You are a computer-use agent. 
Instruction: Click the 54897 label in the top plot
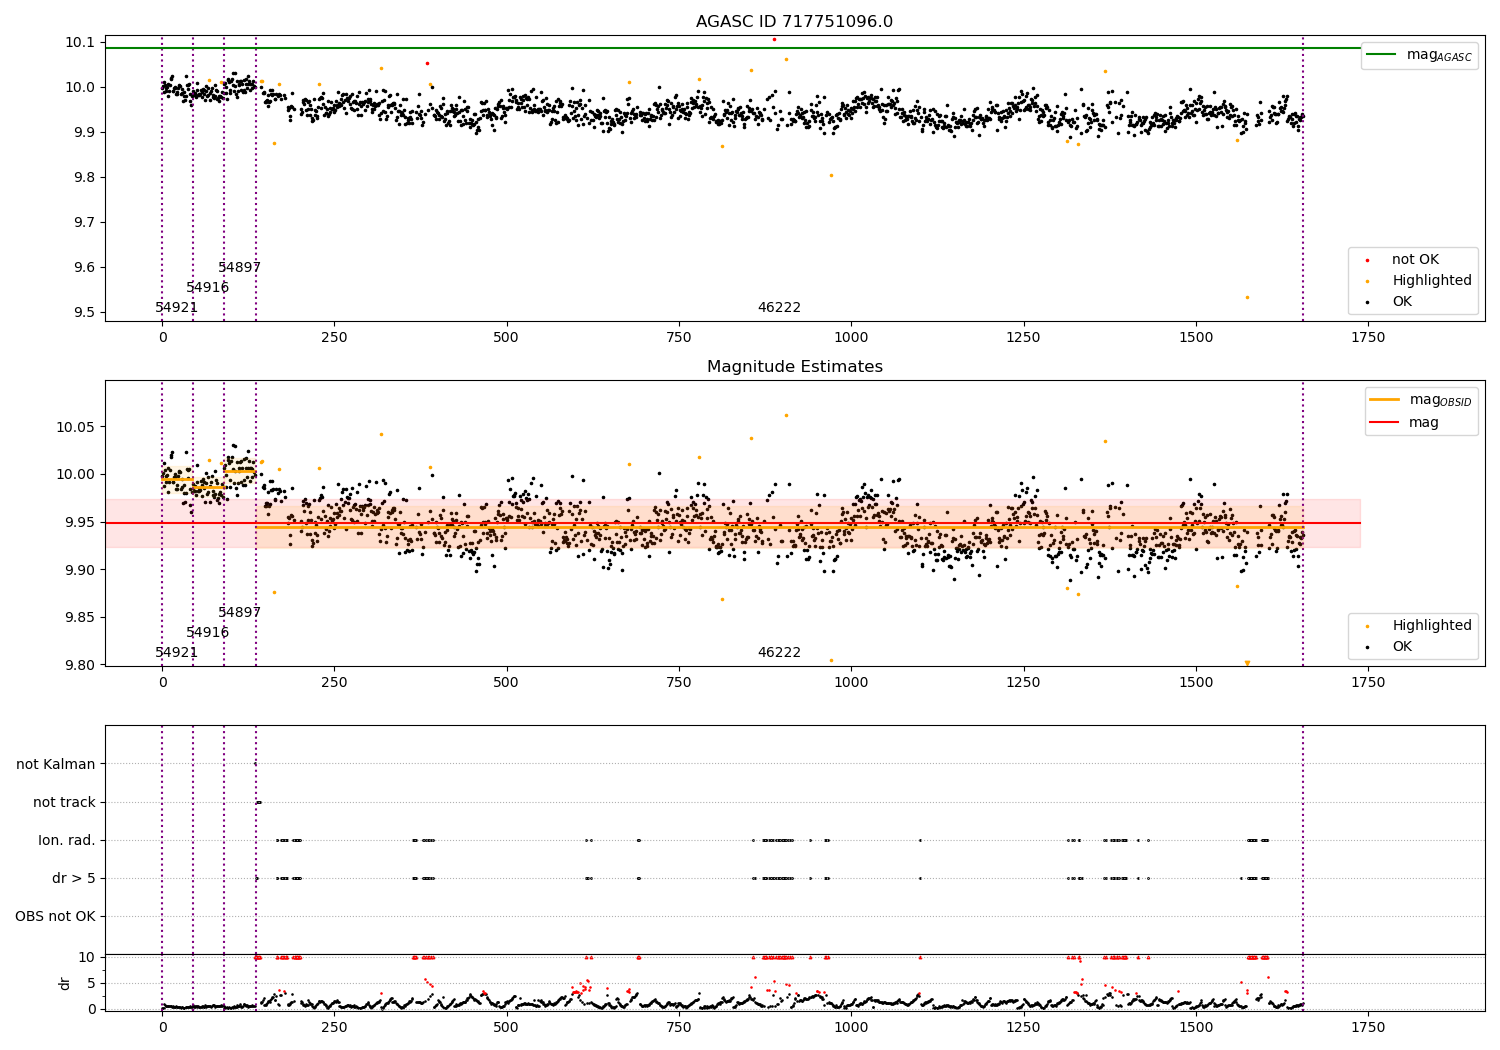coord(240,268)
